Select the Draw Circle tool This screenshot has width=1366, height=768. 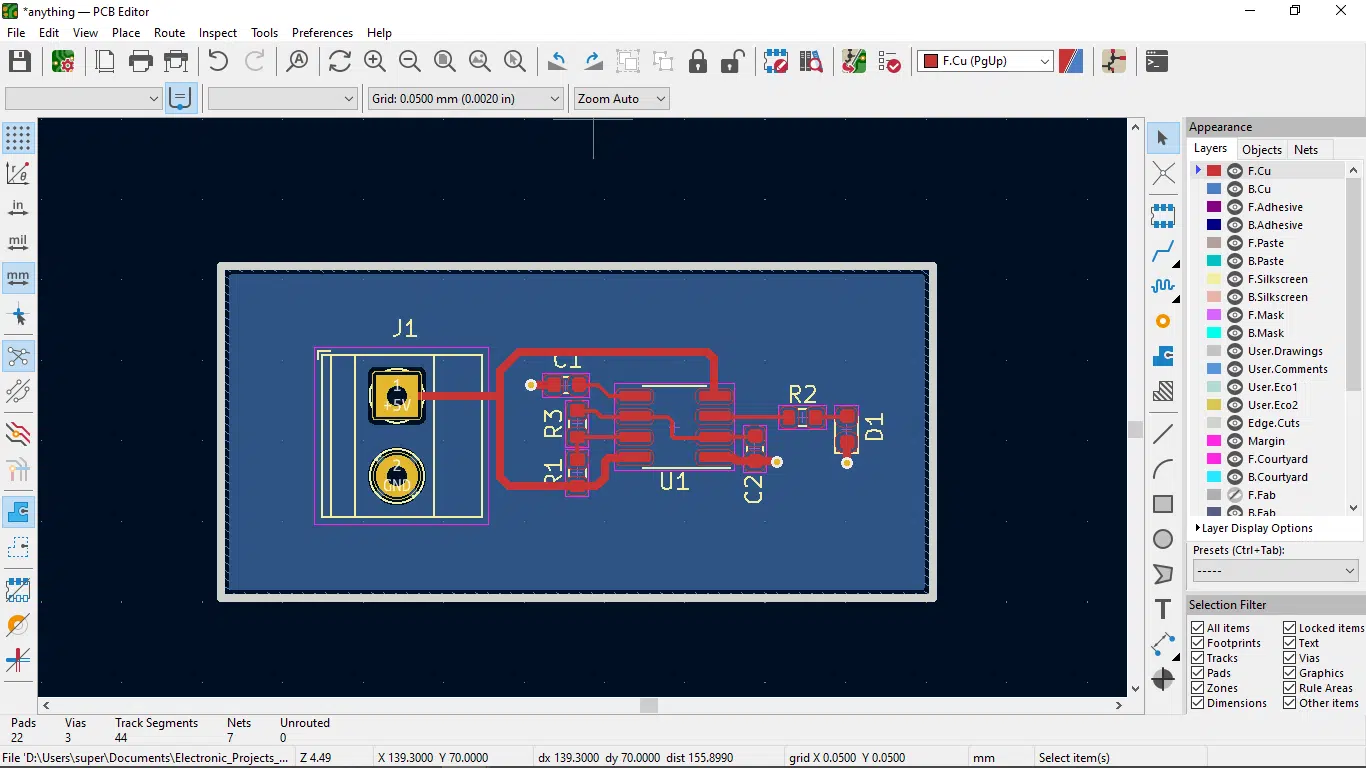point(1163,539)
